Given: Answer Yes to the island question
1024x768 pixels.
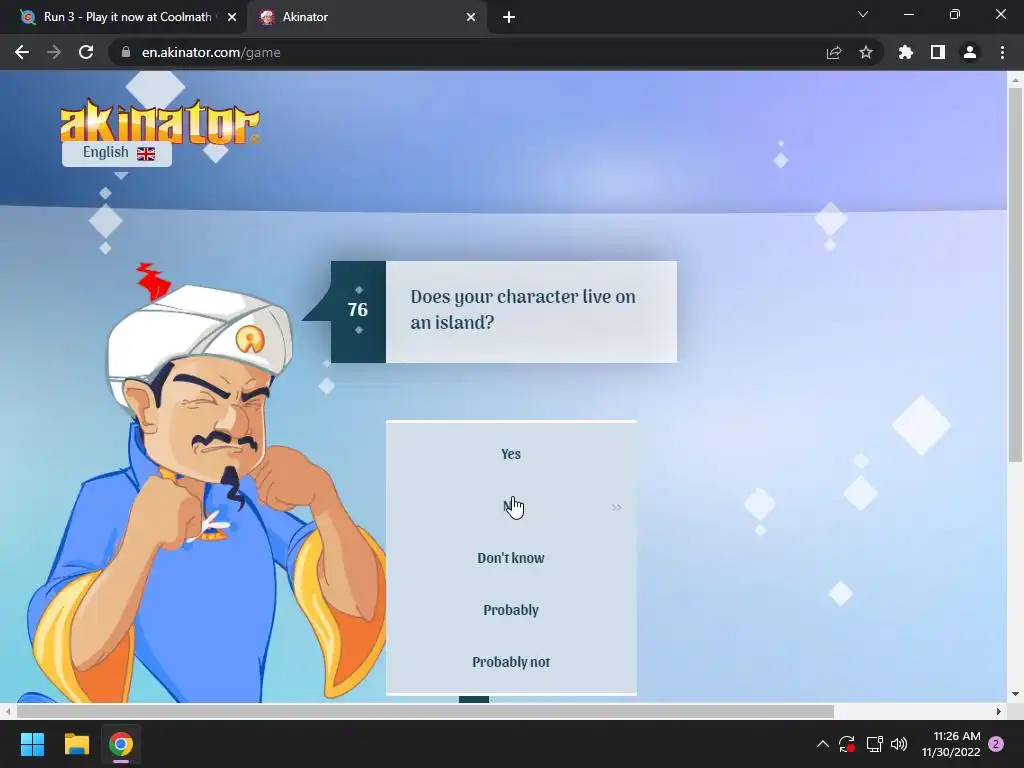Looking at the screenshot, I should point(511,454).
